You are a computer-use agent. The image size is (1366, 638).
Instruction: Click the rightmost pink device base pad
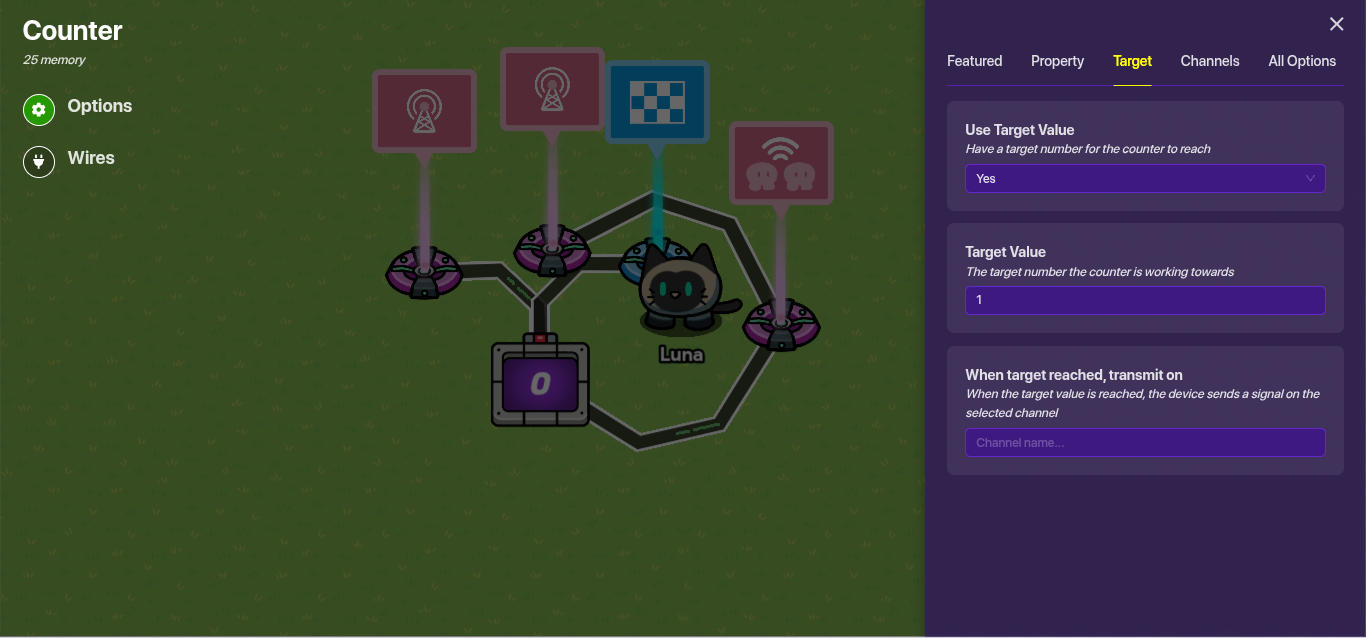pyautogui.click(x=781, y=325)
